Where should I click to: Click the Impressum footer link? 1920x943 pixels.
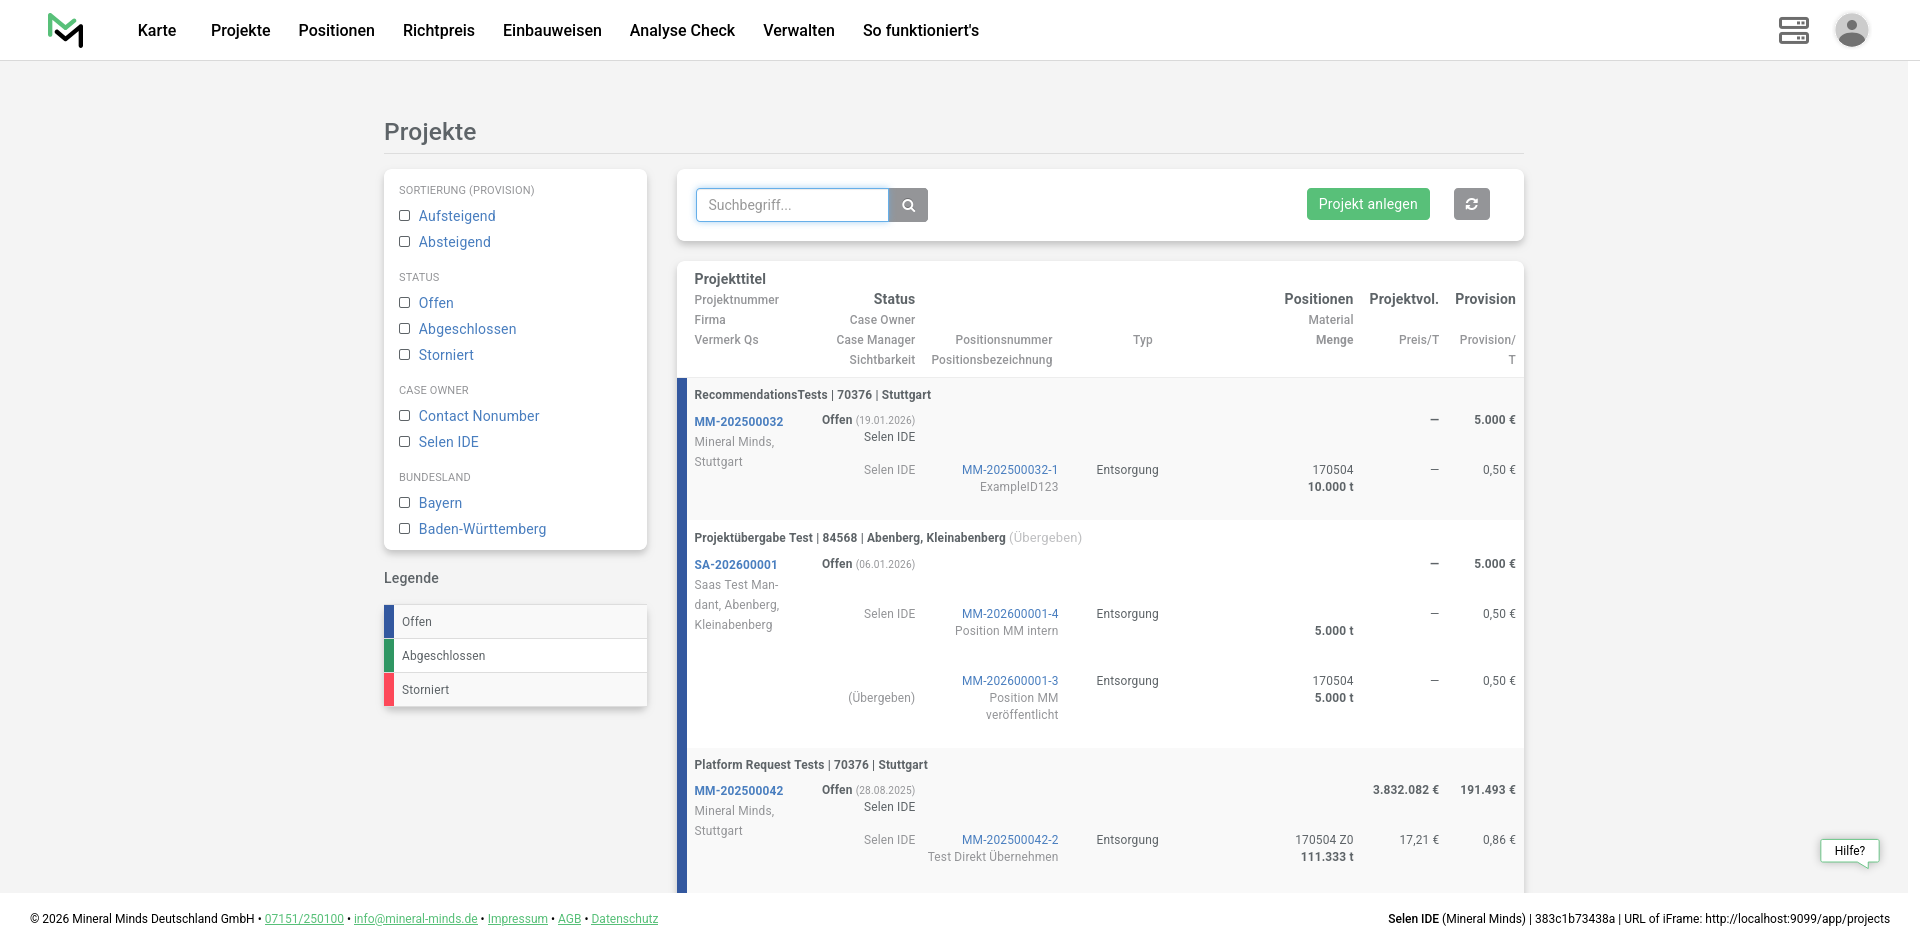(517, 919)
